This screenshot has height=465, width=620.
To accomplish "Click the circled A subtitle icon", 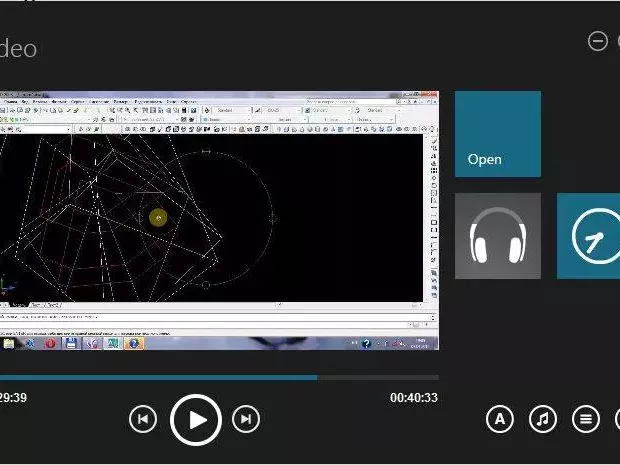I will (x=500, y=419).
